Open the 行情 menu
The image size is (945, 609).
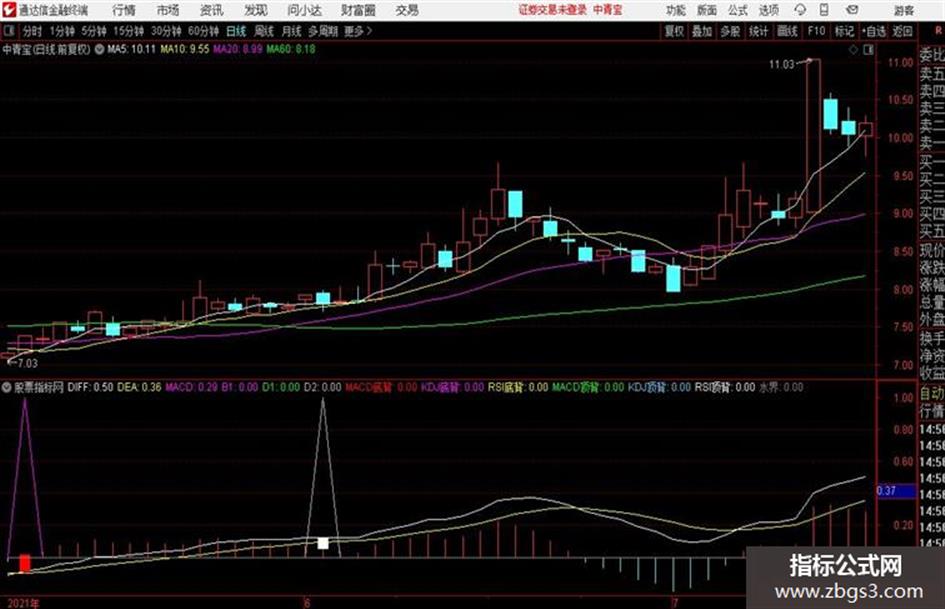coord(124,10)
